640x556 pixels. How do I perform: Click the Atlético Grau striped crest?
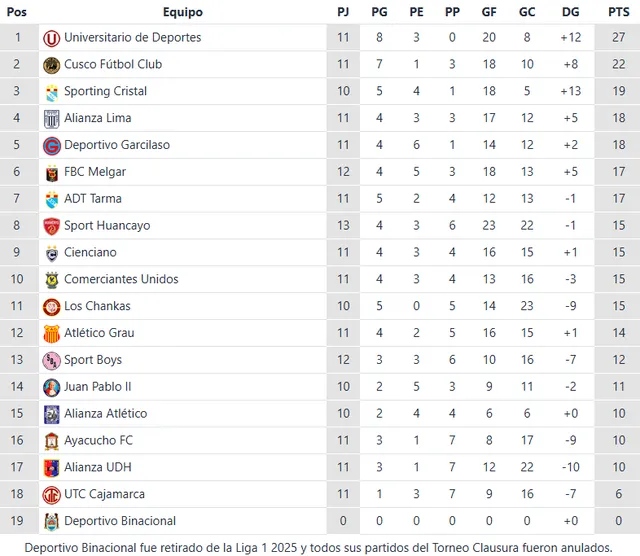[x=52, y=333]
